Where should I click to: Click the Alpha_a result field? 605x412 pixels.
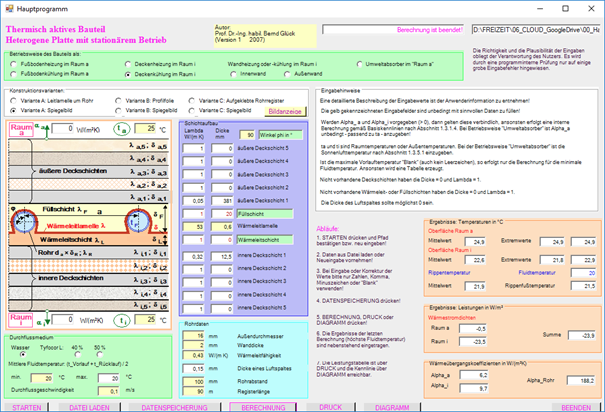coord(474,375)
